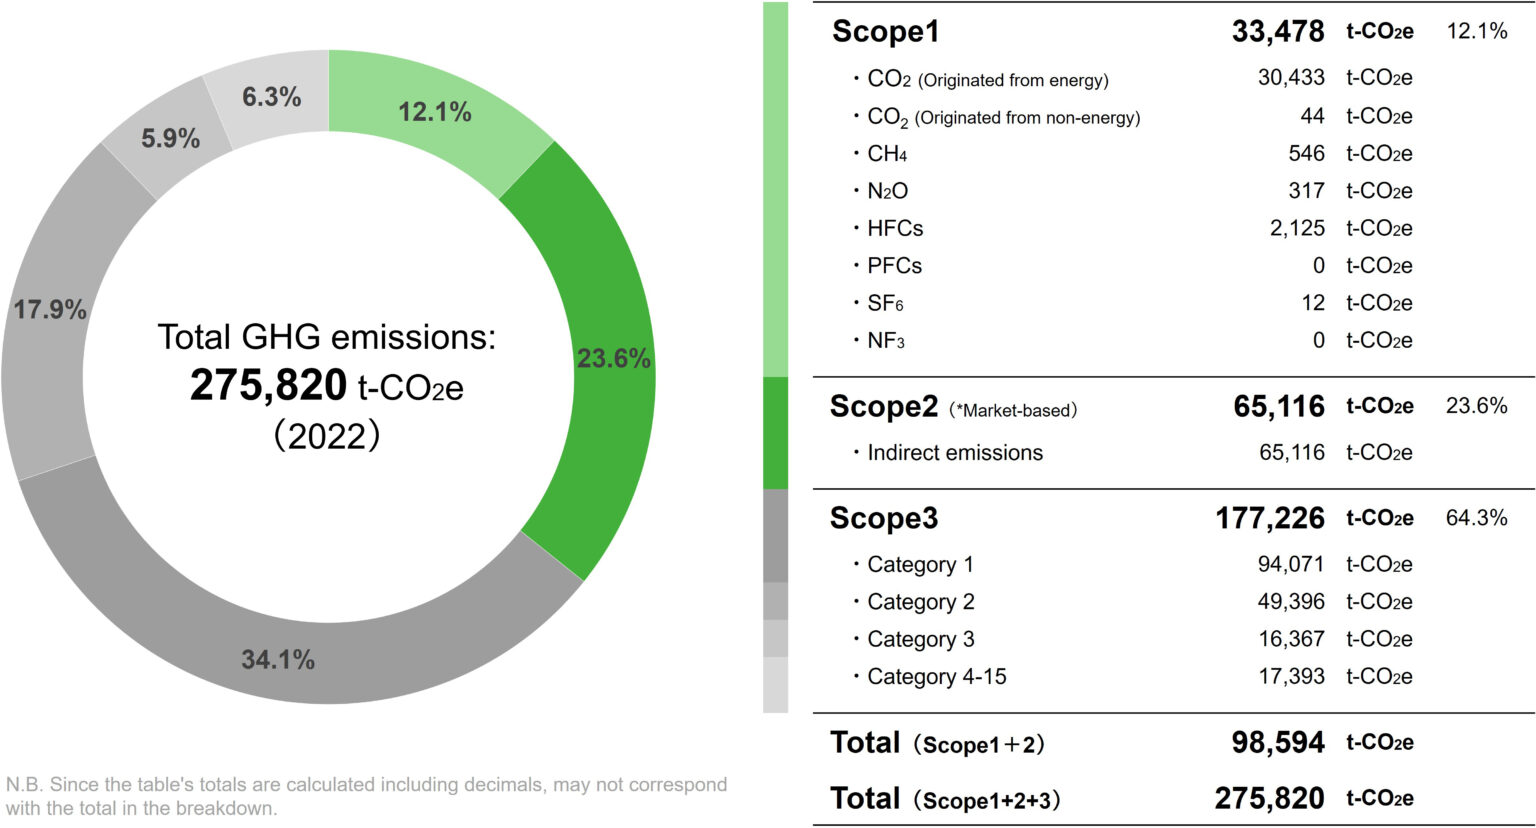Viewport: 1536px width, 828px height.
Task: Select the Category 1 row label
Action: (x=920, y=565)
